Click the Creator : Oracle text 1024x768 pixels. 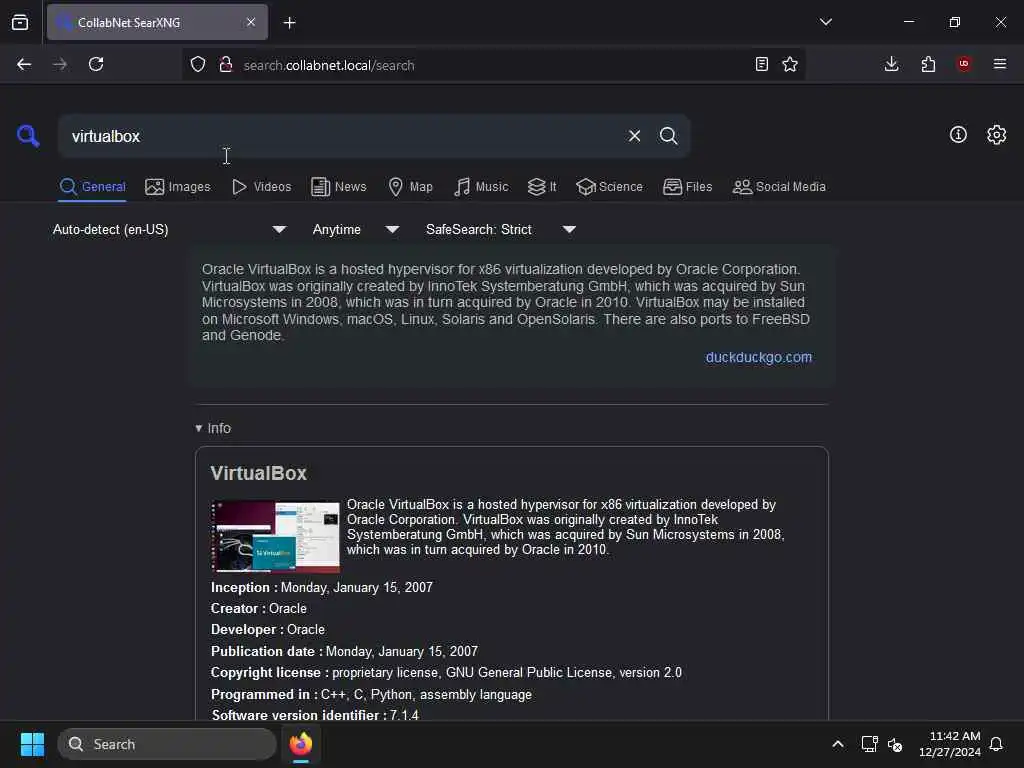(259, 608)
